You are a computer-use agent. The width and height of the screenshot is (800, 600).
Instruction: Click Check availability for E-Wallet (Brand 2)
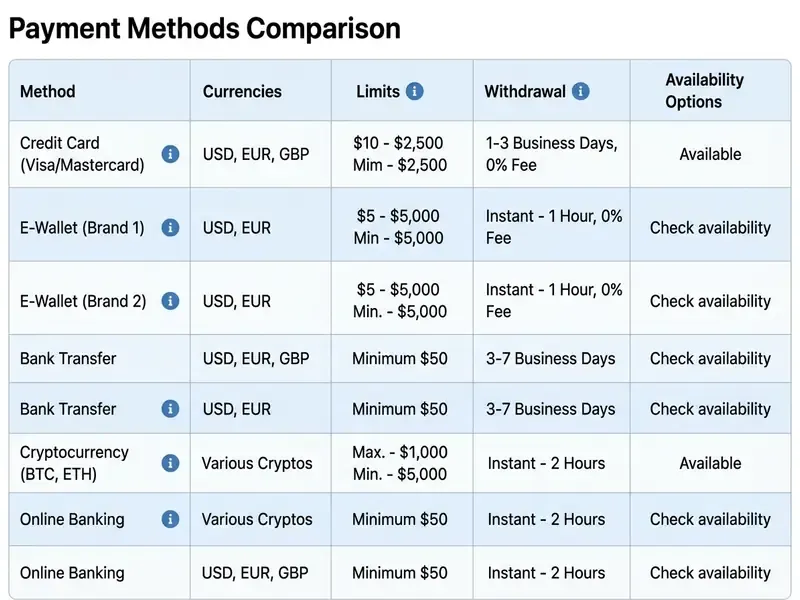[x=710, y=301]
